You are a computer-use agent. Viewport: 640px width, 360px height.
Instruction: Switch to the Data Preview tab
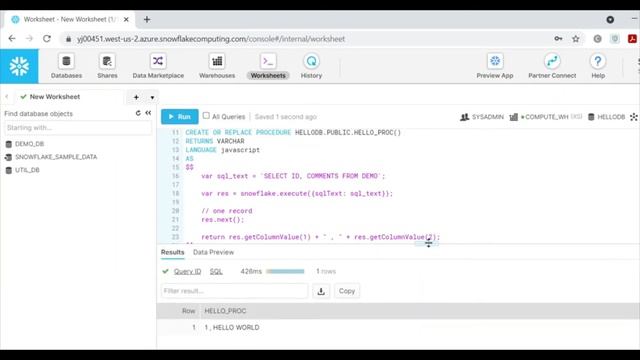[x=213, y=252]
